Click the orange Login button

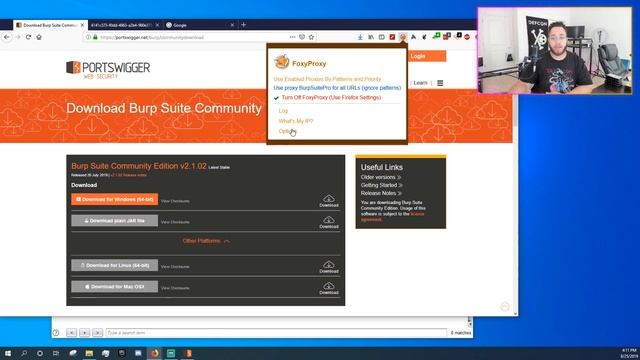point(427,56)
